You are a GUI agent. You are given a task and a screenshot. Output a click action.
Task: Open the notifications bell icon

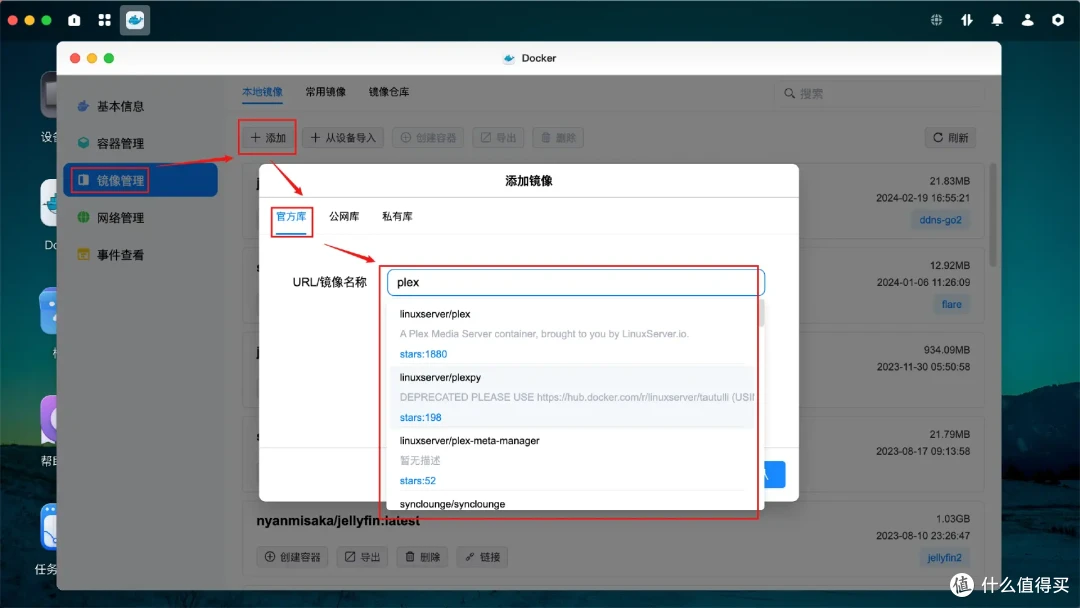click(997, 20)
